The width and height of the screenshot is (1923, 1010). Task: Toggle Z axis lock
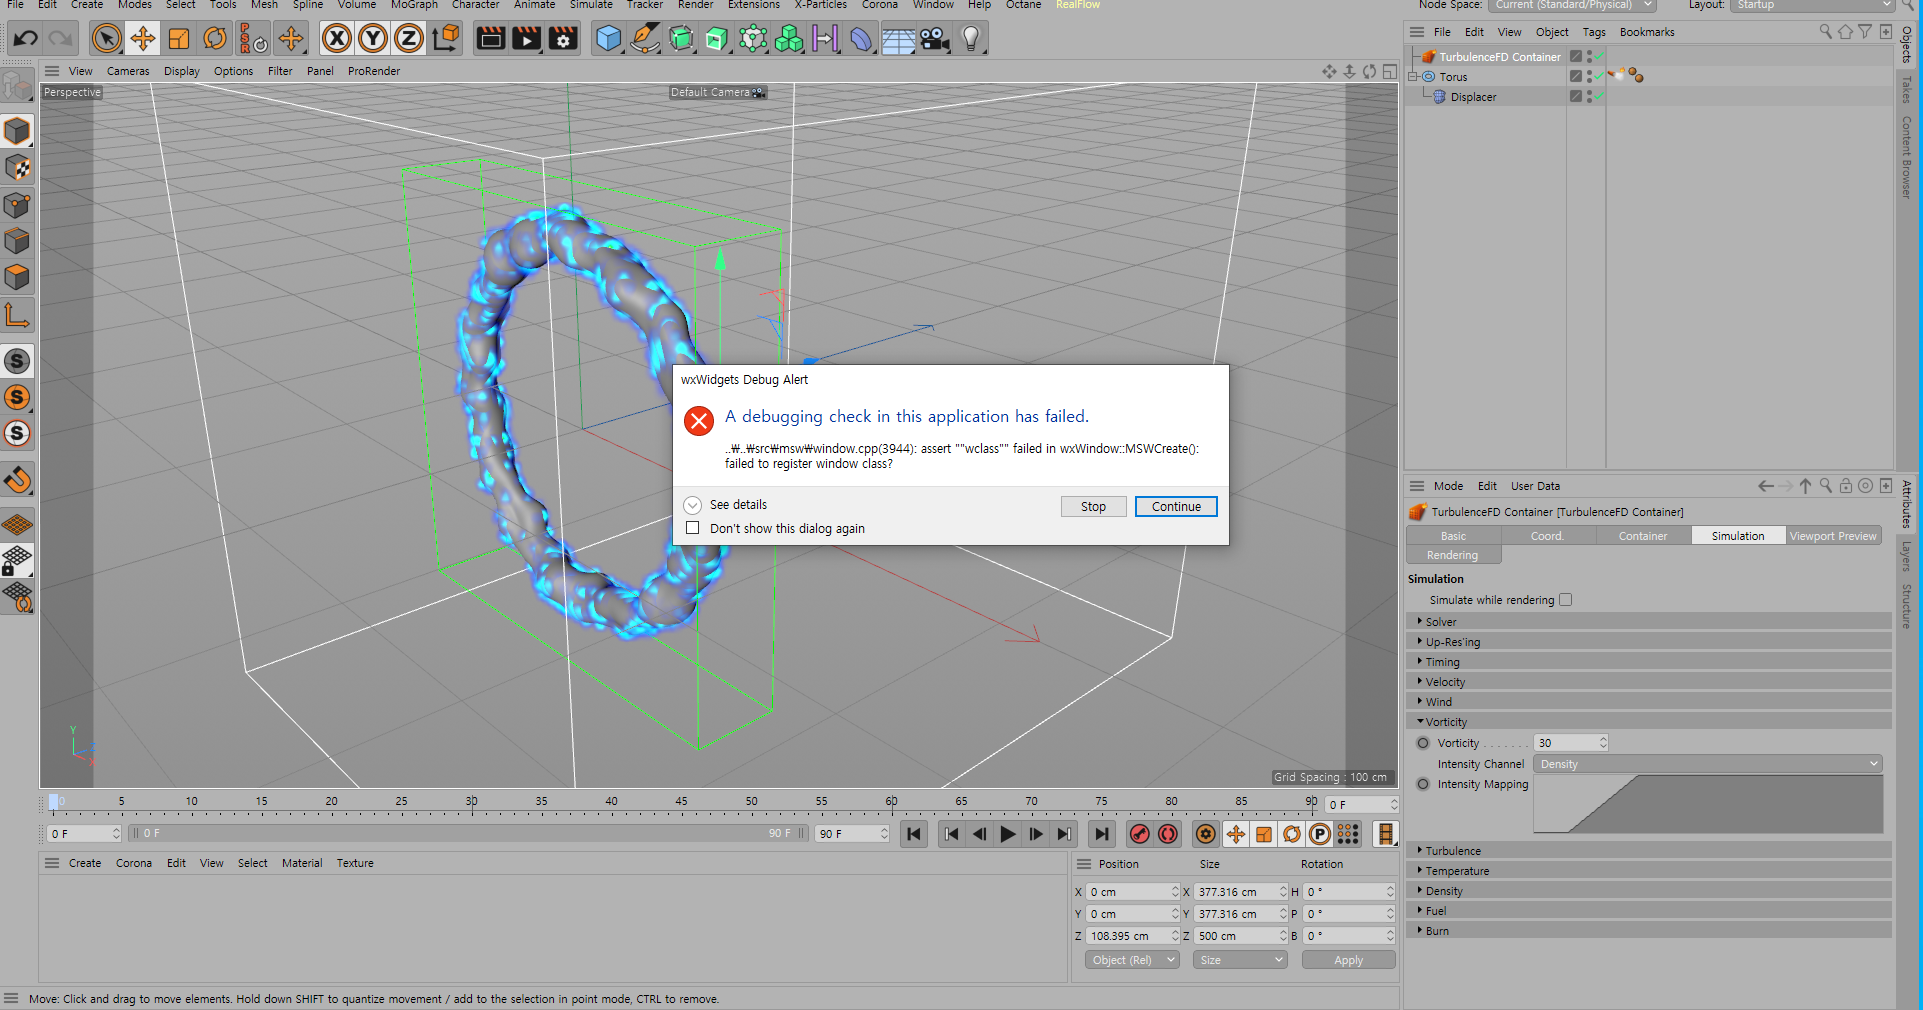click(409, 39)
